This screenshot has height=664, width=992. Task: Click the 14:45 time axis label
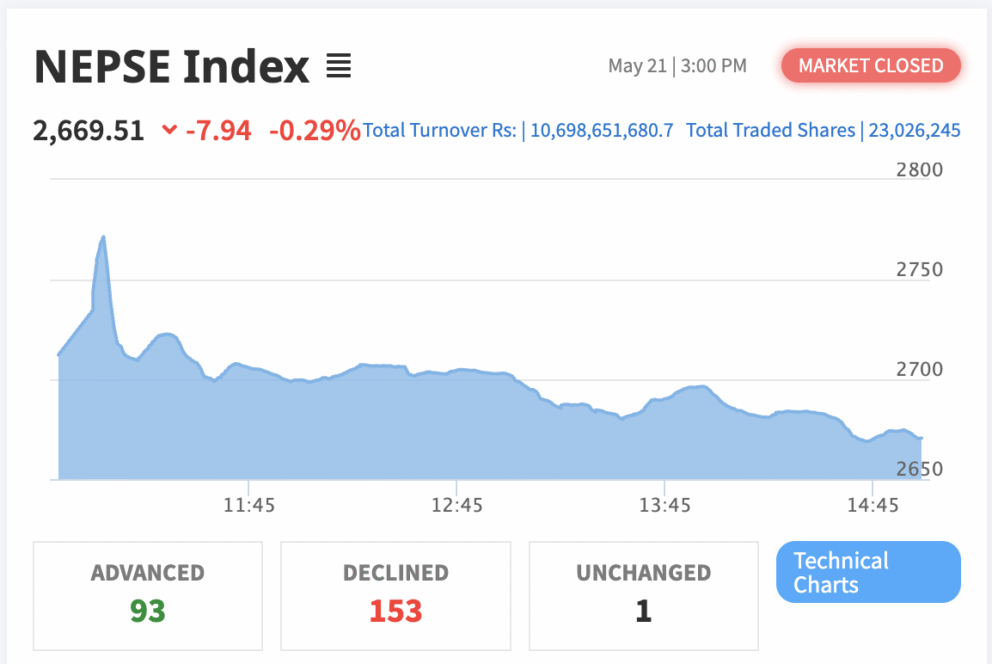click(x=872, y=505)
